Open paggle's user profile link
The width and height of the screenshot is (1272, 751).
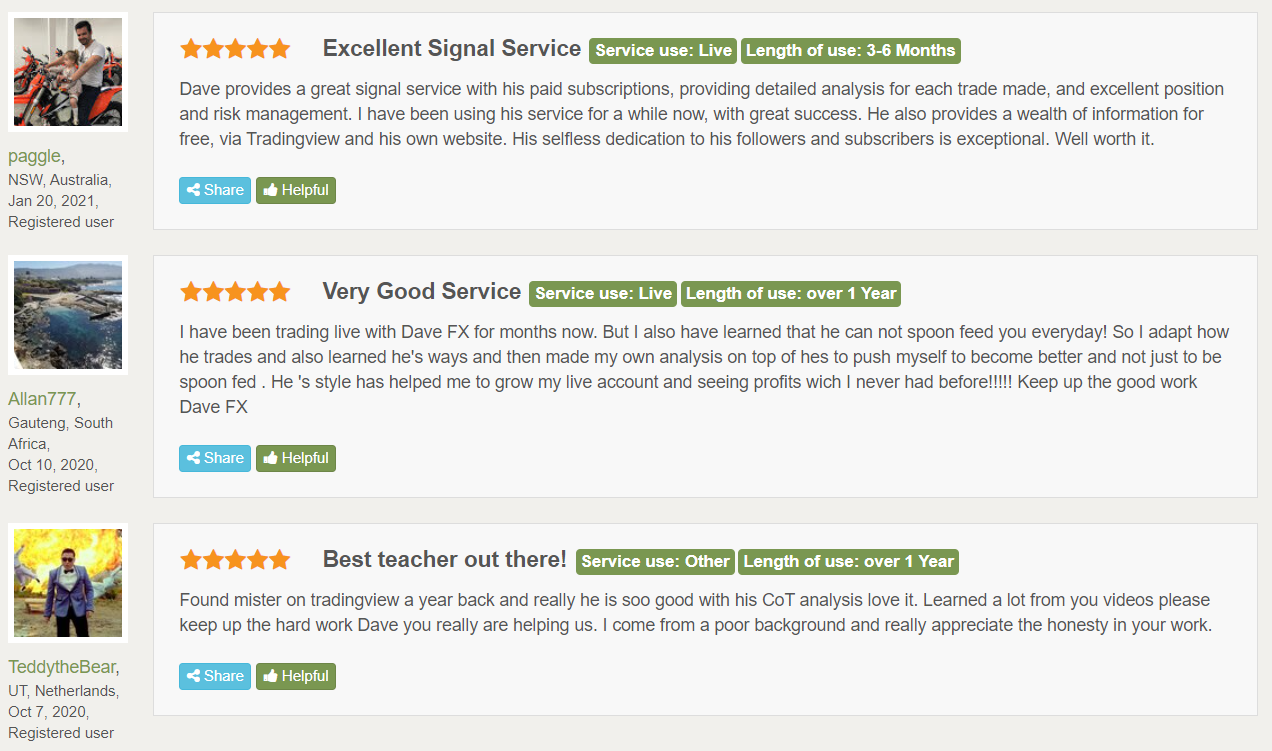[x=34, y=156]
